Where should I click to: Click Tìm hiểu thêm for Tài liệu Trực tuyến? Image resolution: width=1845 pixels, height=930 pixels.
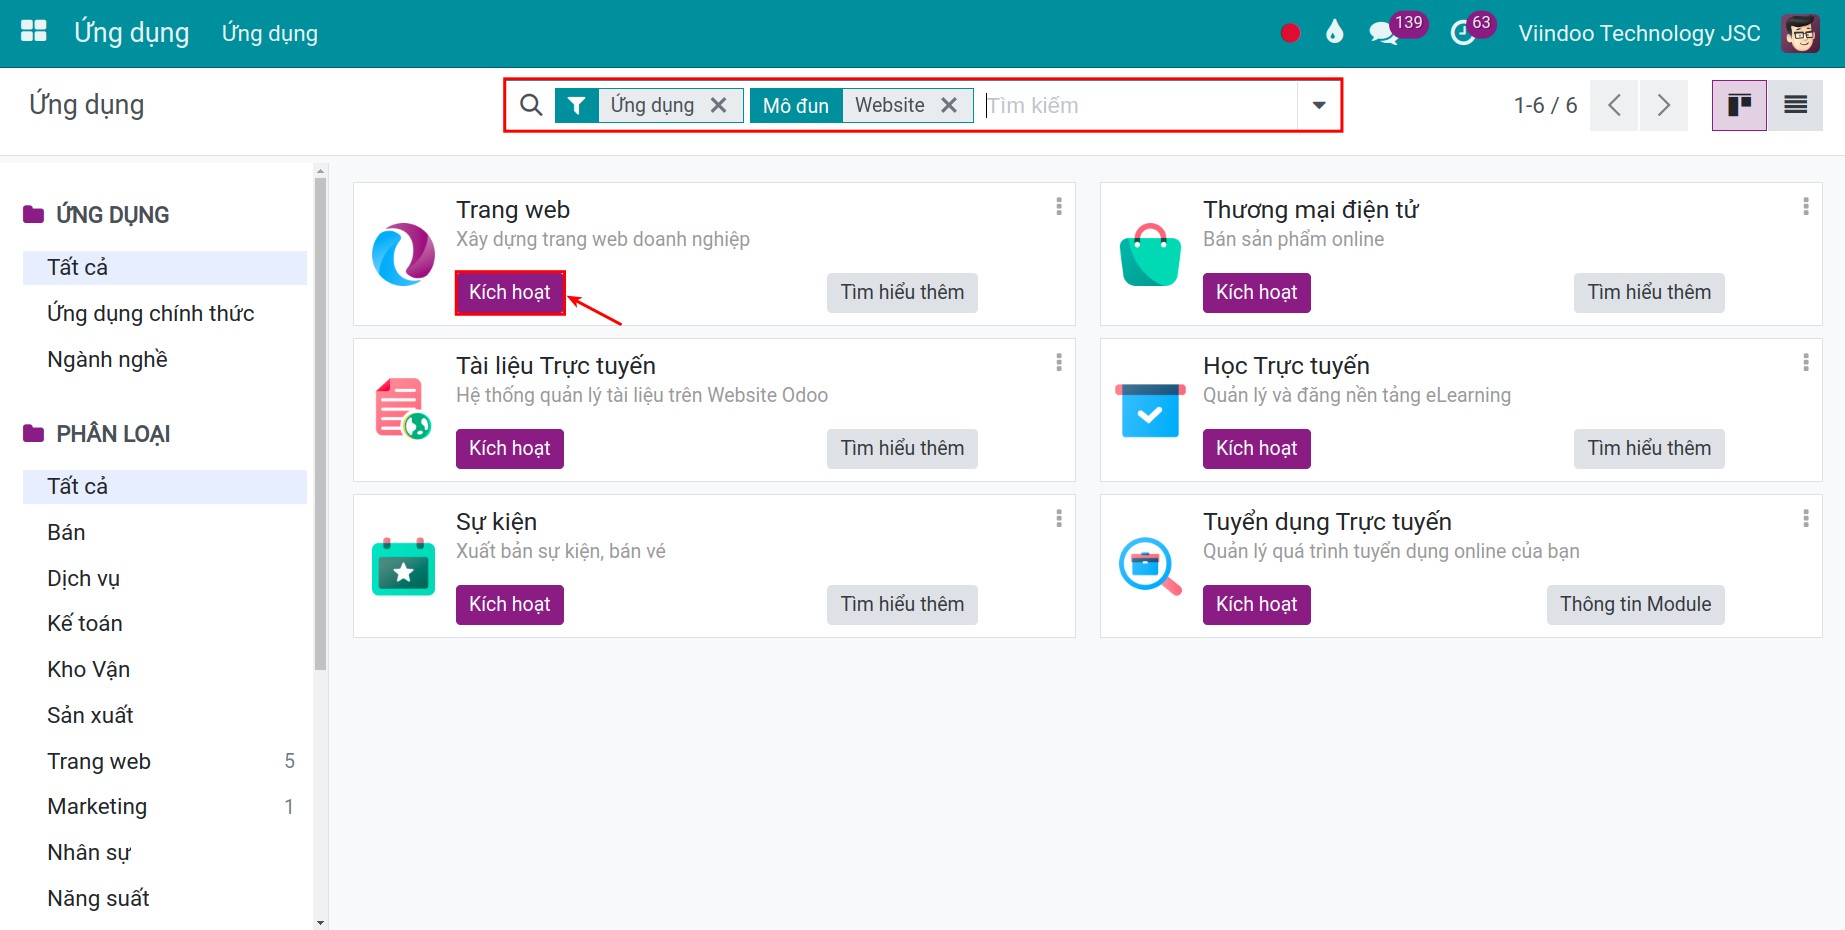click(x=902, y=448)
